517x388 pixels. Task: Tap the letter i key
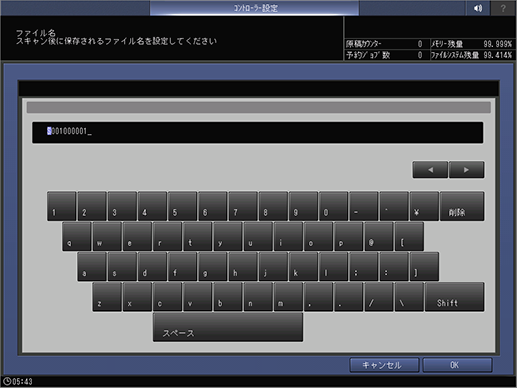pyautogui.click(x=288, y=236)
